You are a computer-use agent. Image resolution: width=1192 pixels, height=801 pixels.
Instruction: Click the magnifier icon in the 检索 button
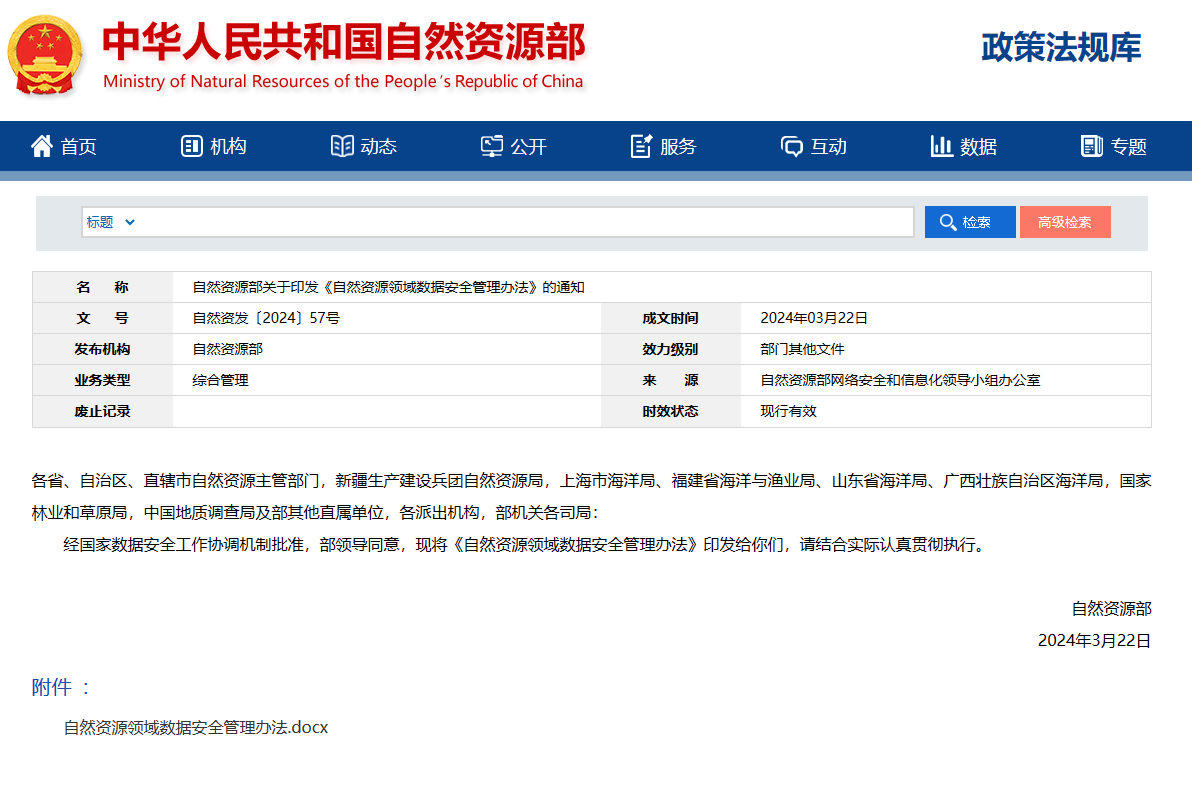(x=947, y=222)
